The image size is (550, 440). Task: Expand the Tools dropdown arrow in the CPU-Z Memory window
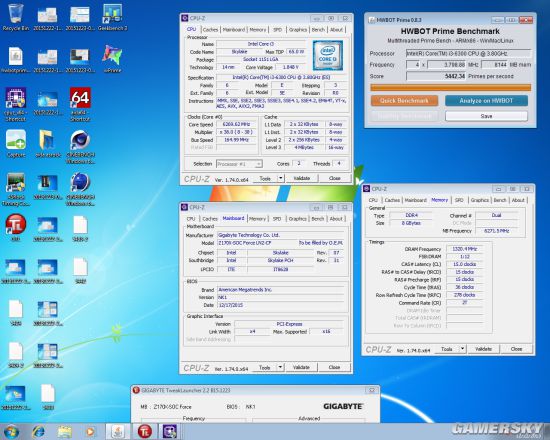click(x=463, y=349)
